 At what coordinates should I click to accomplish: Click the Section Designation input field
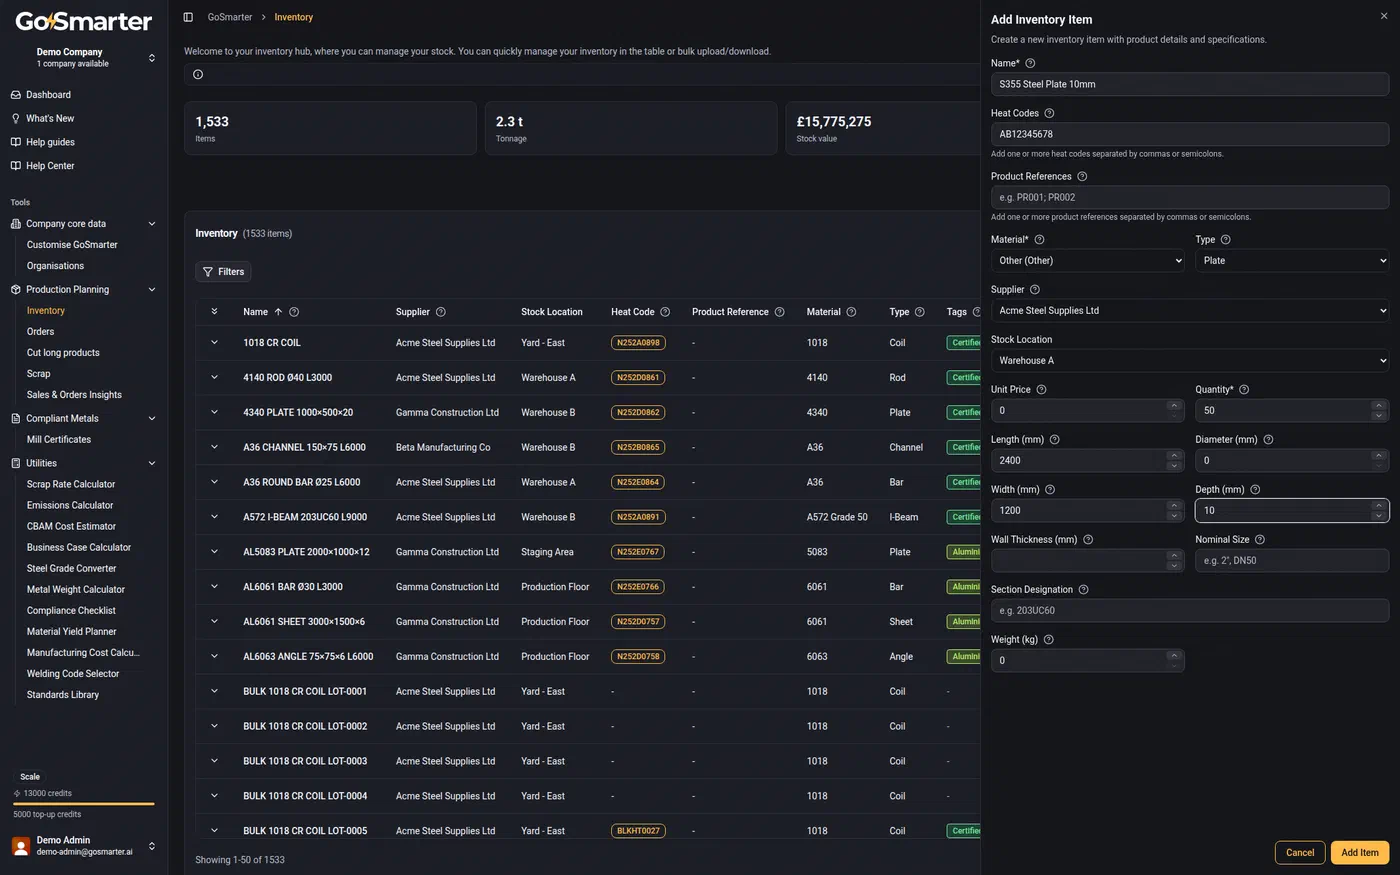click(1190, 610)
